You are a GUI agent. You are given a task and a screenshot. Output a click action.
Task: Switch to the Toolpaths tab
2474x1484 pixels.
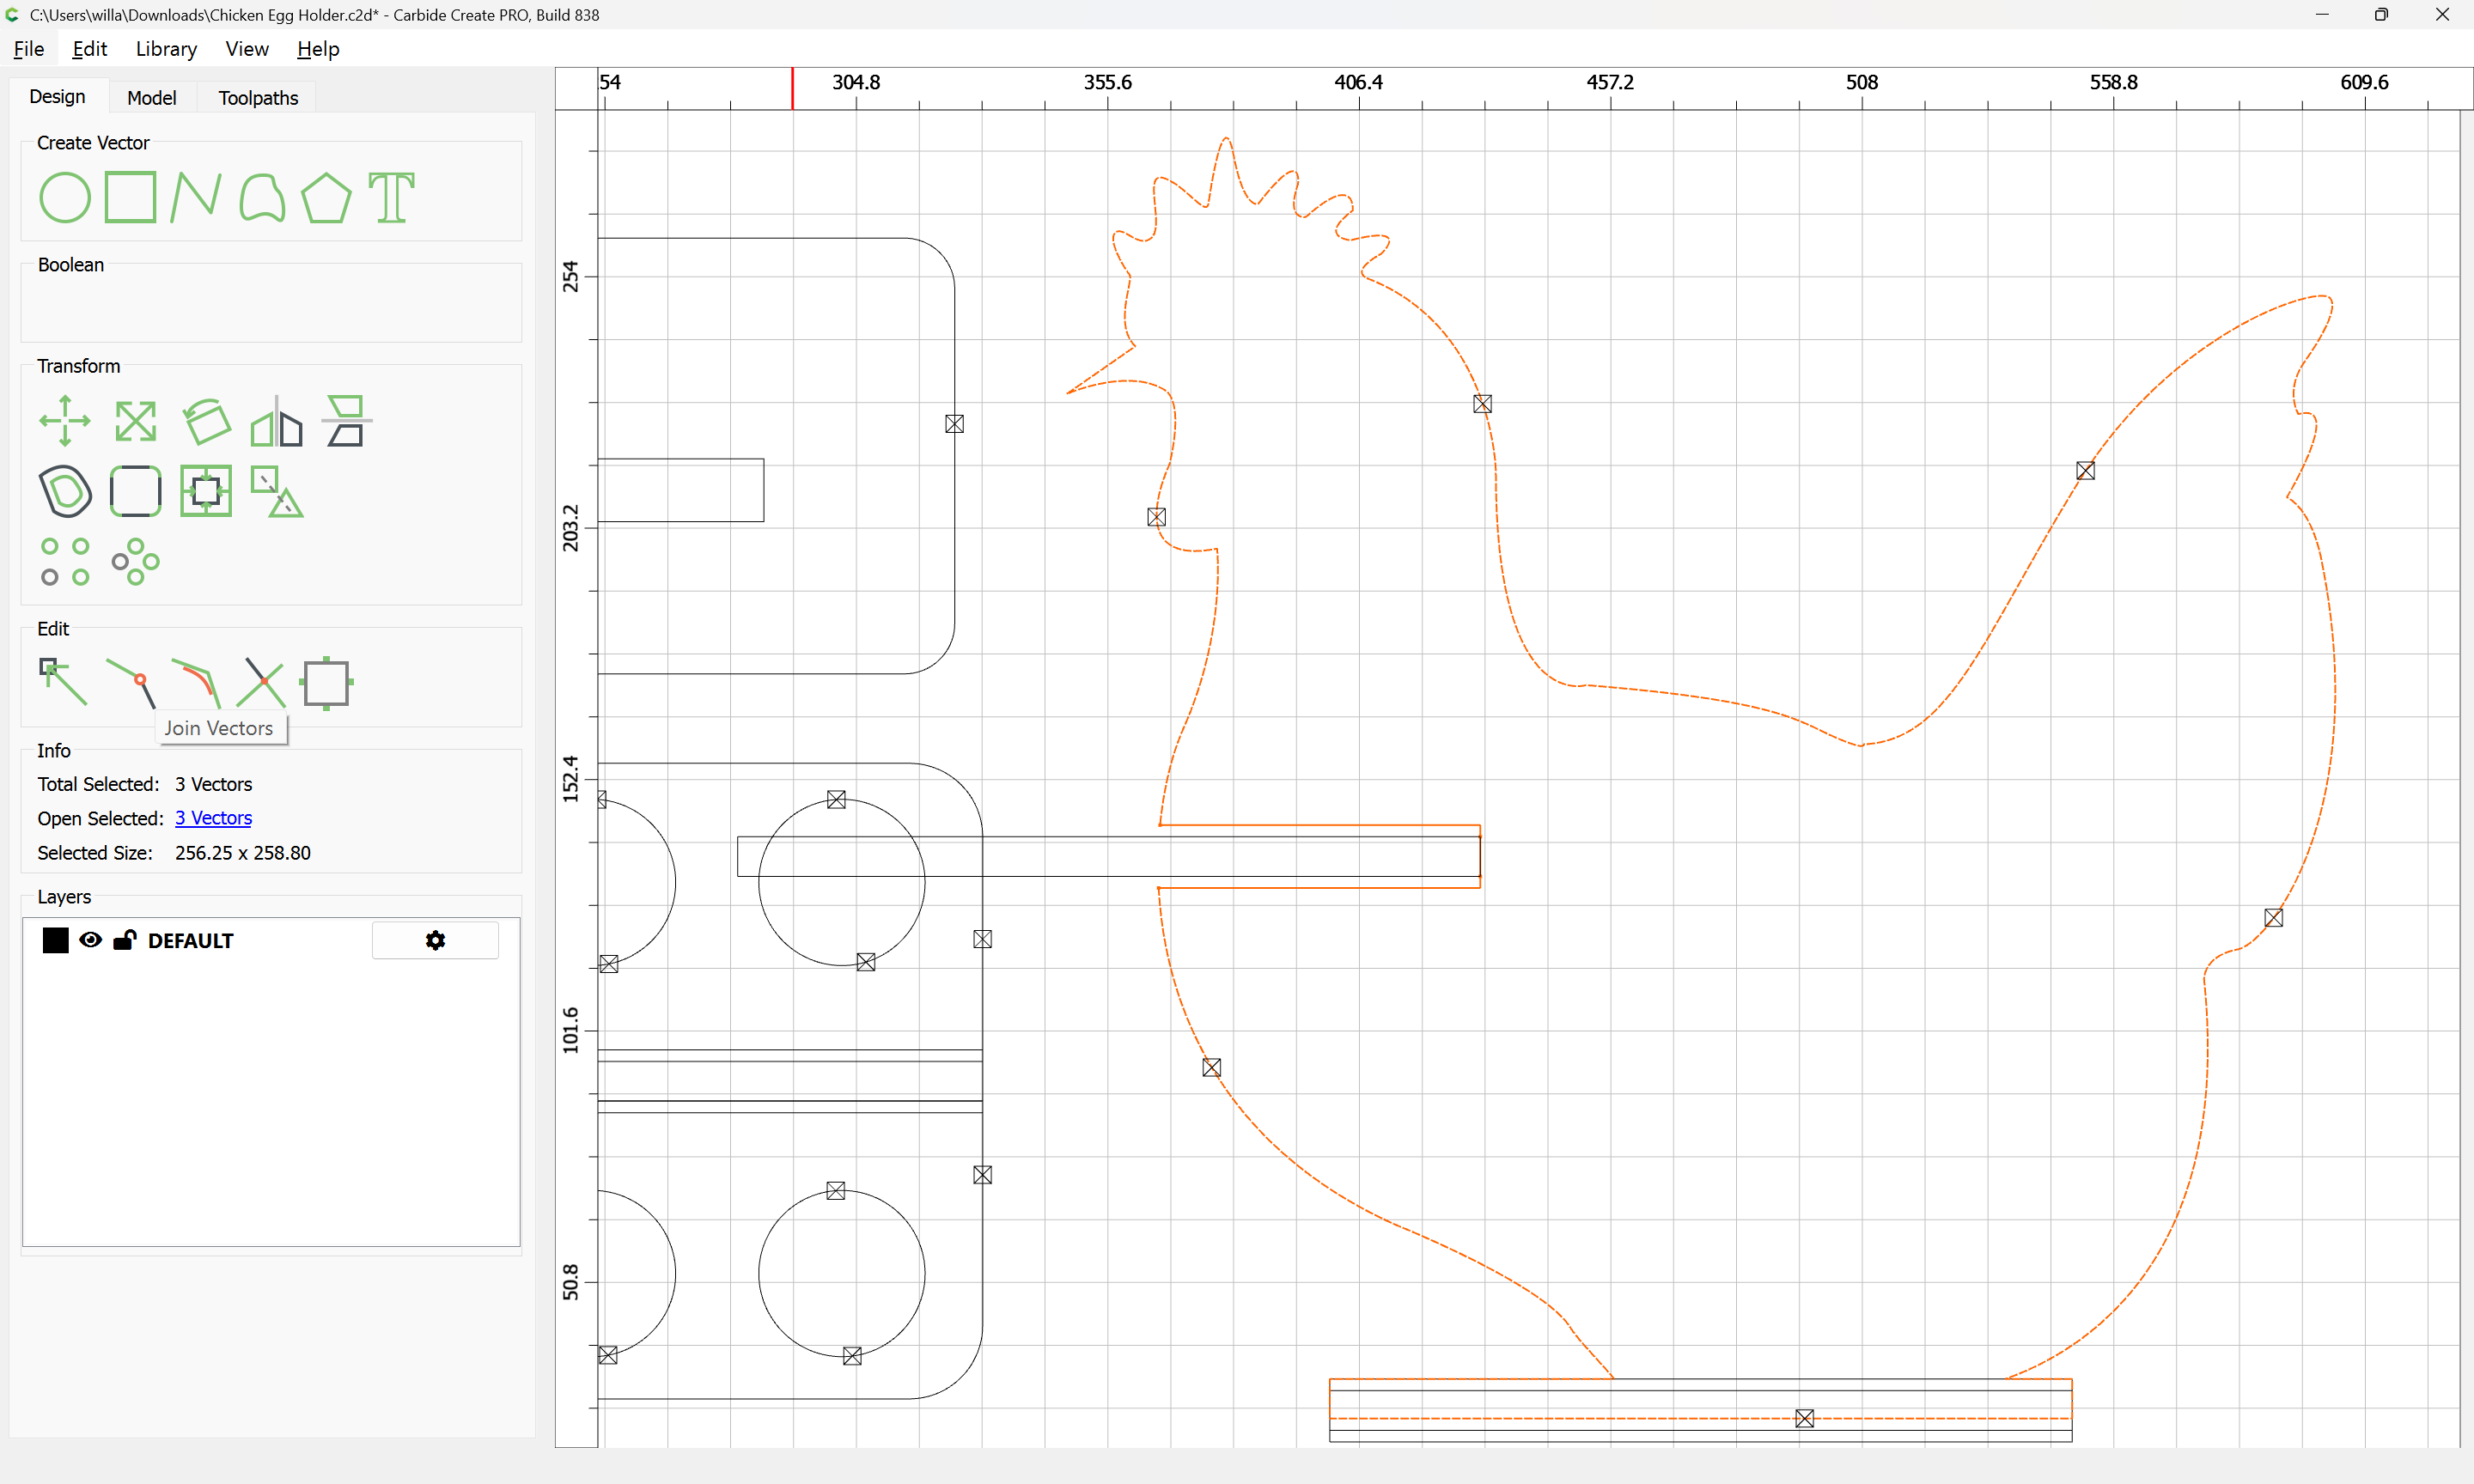click(258, 98)
